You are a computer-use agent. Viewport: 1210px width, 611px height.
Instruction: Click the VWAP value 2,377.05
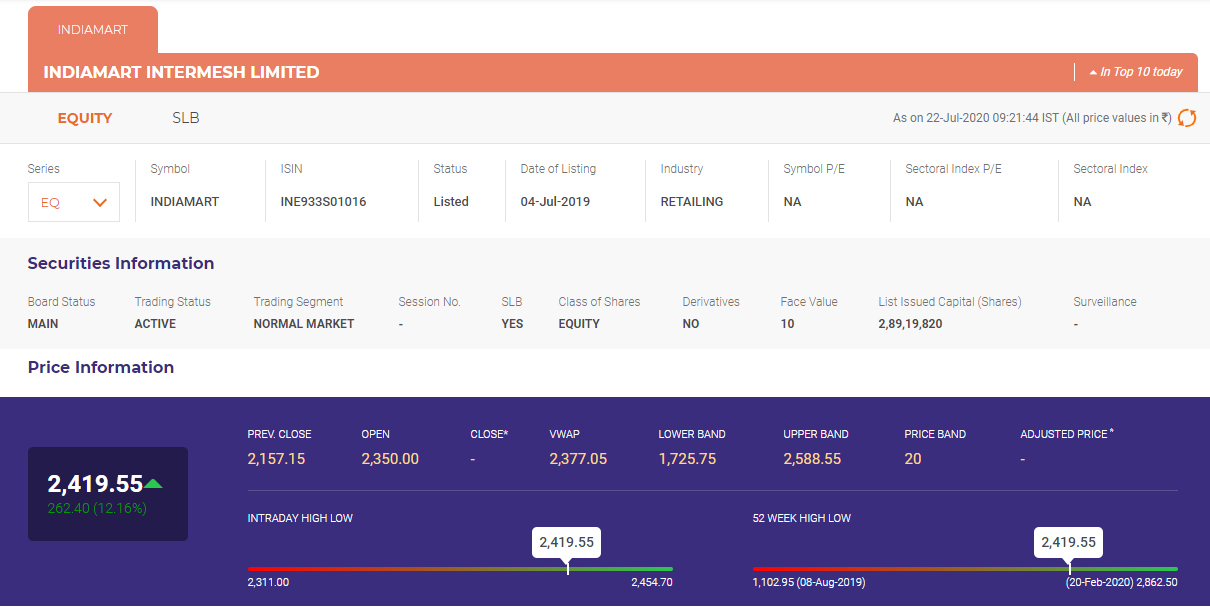click(578, 459)
